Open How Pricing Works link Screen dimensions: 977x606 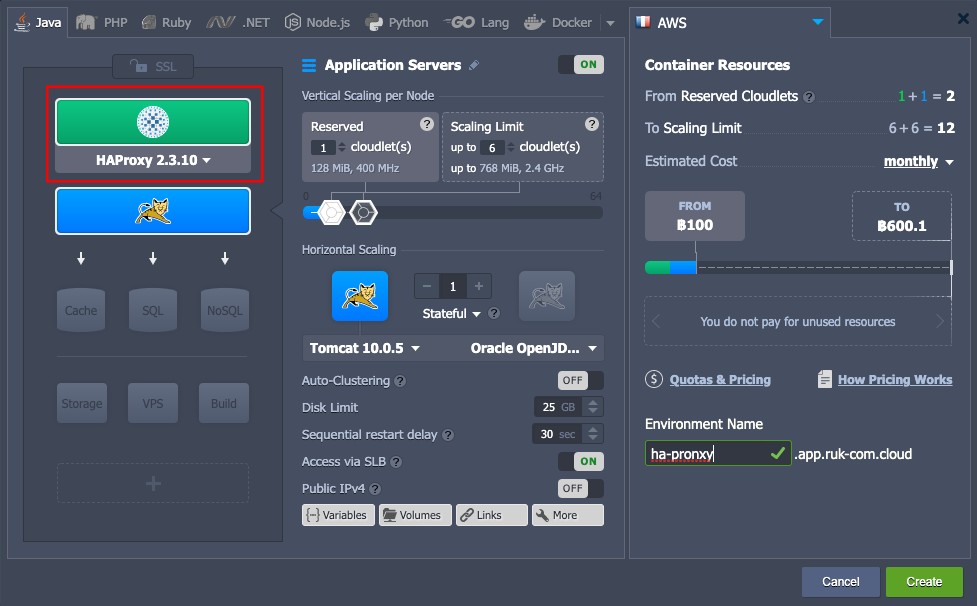[895, 379]
